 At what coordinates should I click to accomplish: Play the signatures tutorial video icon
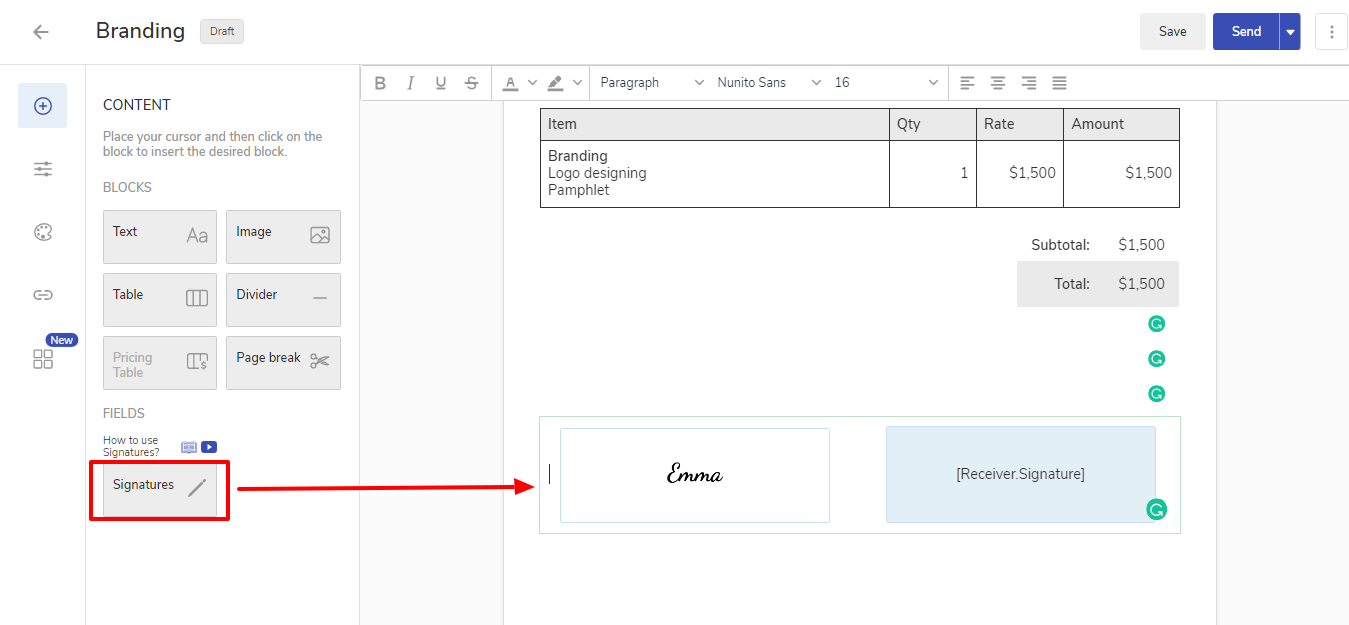(x=209, y=447)
